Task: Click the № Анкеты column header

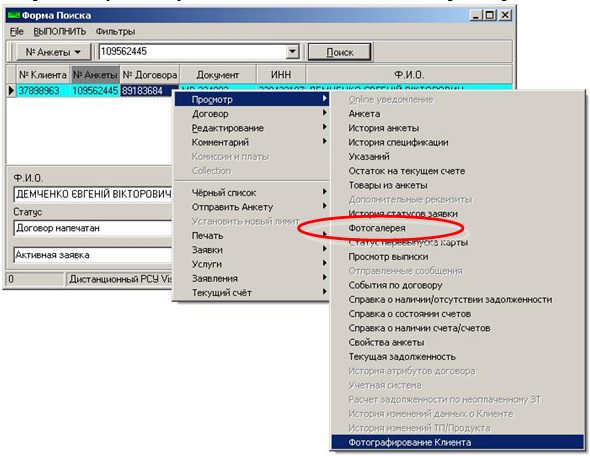Action: tap(95, 75)
